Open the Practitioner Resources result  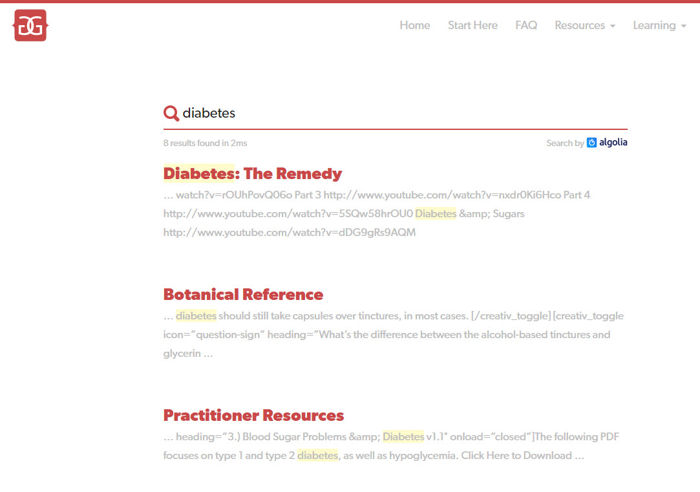coord(253,415)
